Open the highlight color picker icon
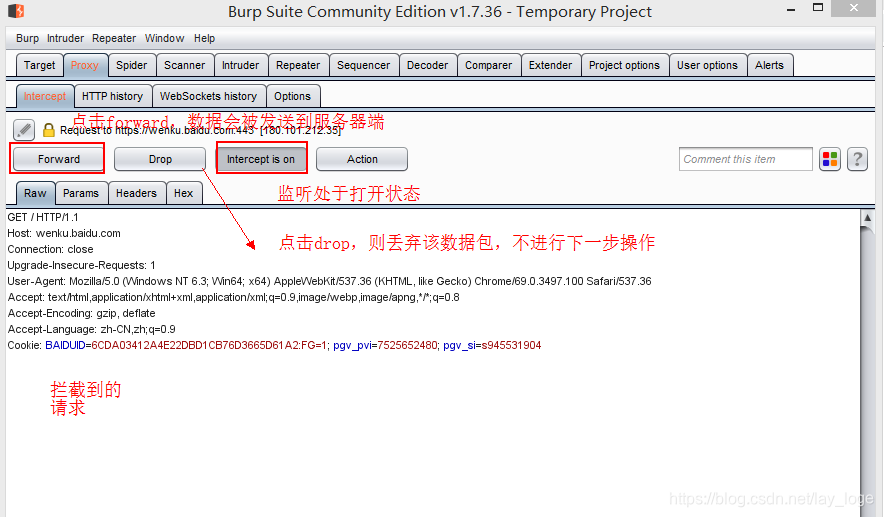The width and height of the screenshot is (884, 517). tap(829, 159)
